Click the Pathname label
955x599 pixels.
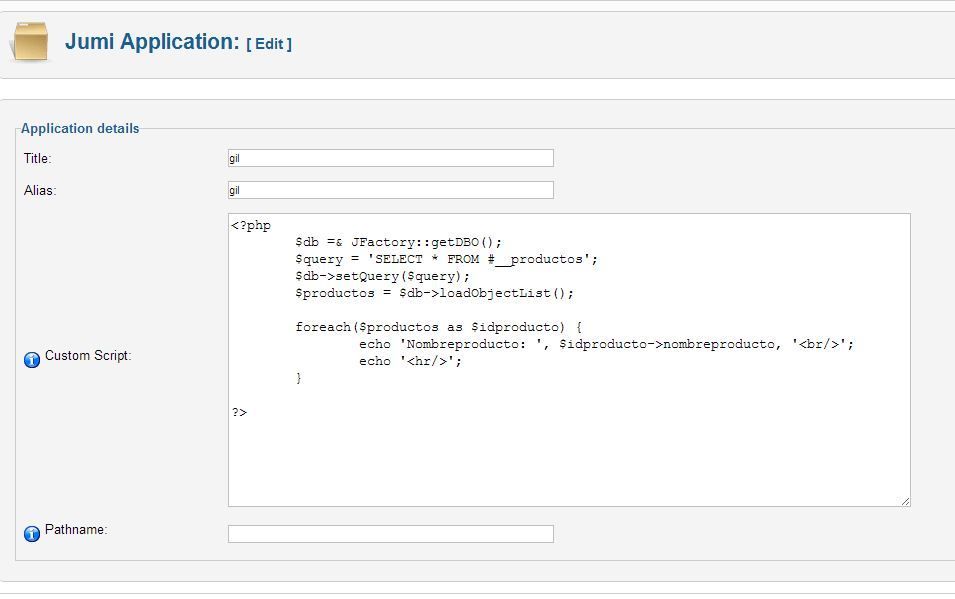coord(76,530)
